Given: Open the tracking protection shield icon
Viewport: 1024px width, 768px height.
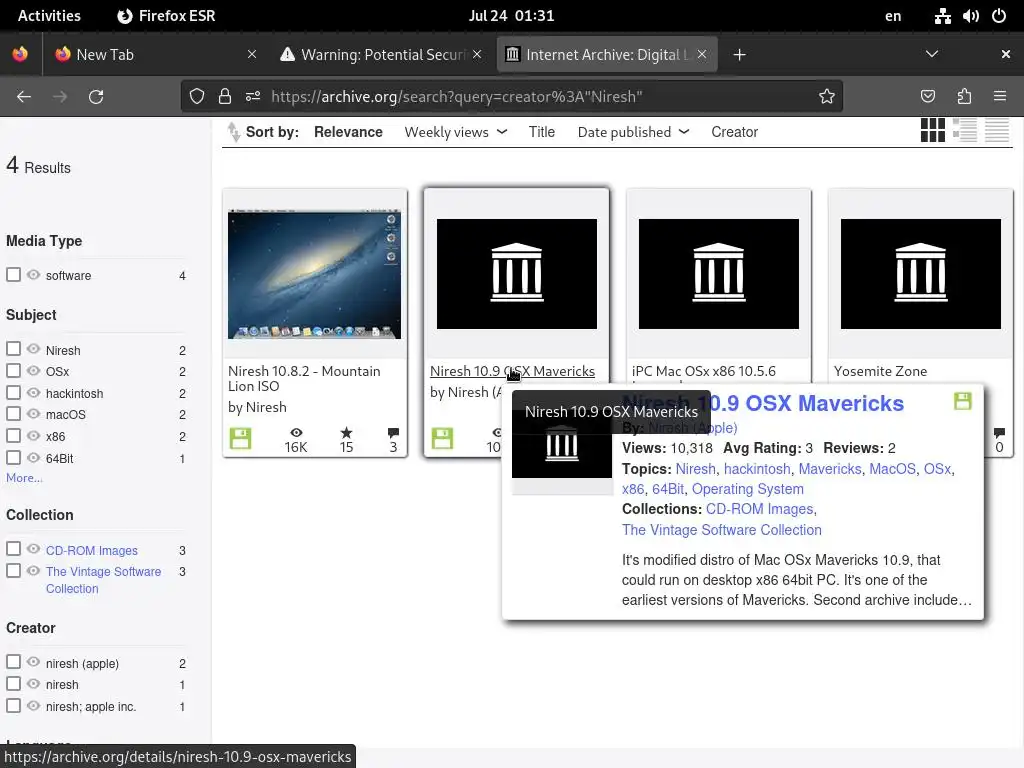Looking at the screenshot, I should click(x=197, y=97).
